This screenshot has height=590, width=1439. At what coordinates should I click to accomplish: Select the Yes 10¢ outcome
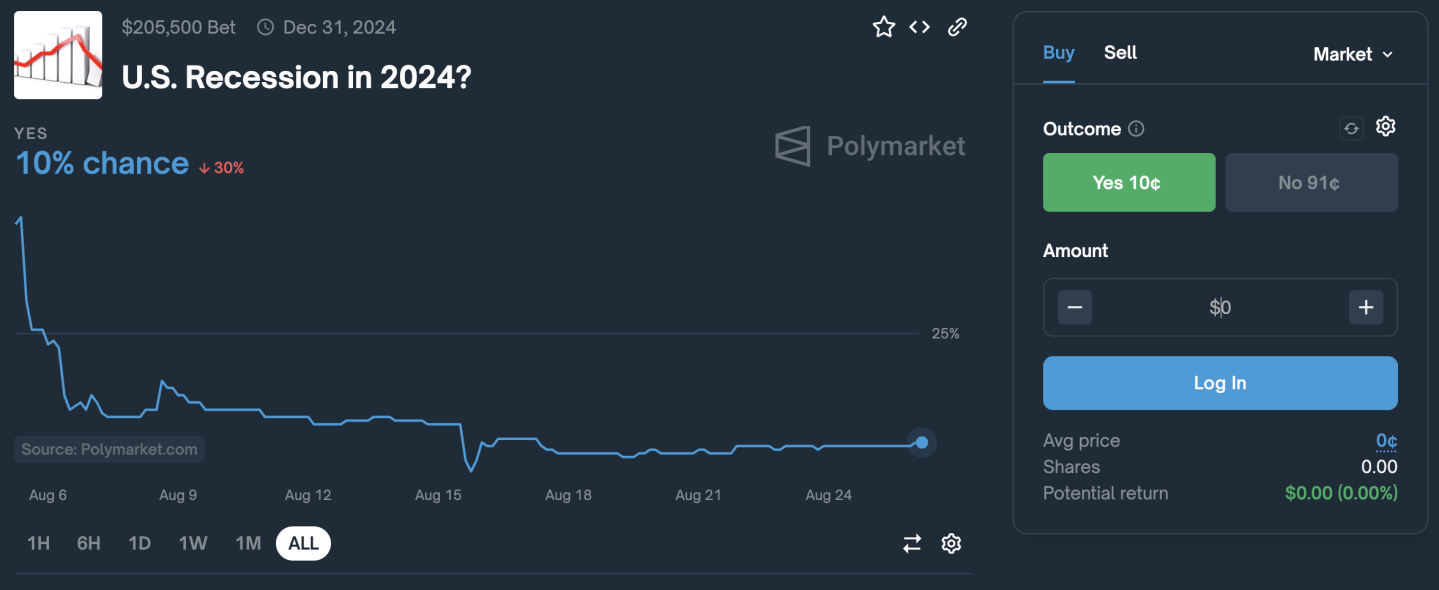click(x=1129, y=182)
